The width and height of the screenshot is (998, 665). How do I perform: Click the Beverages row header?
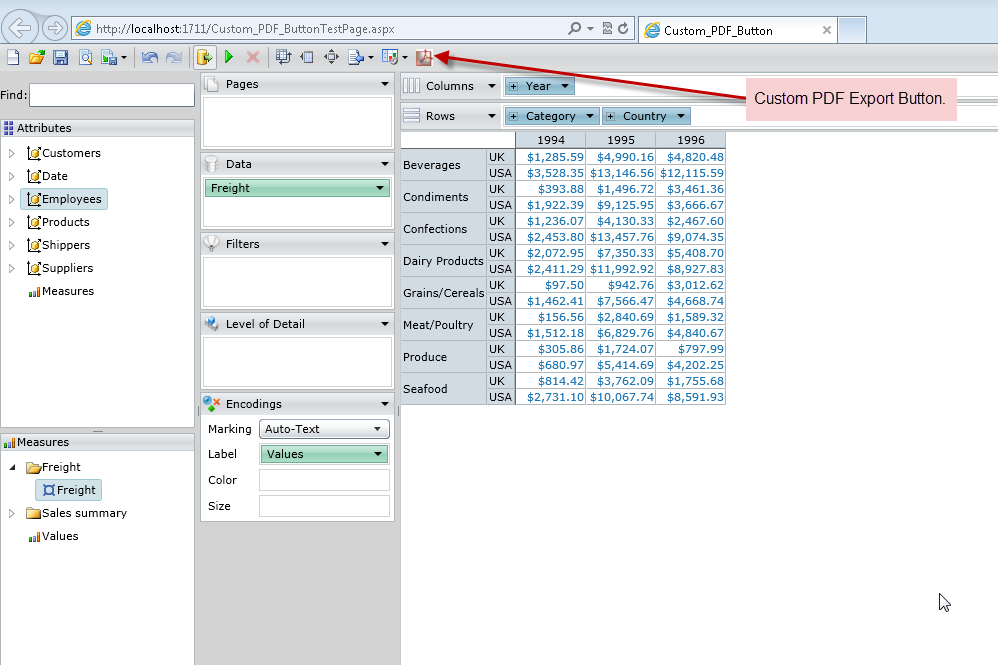444,165
